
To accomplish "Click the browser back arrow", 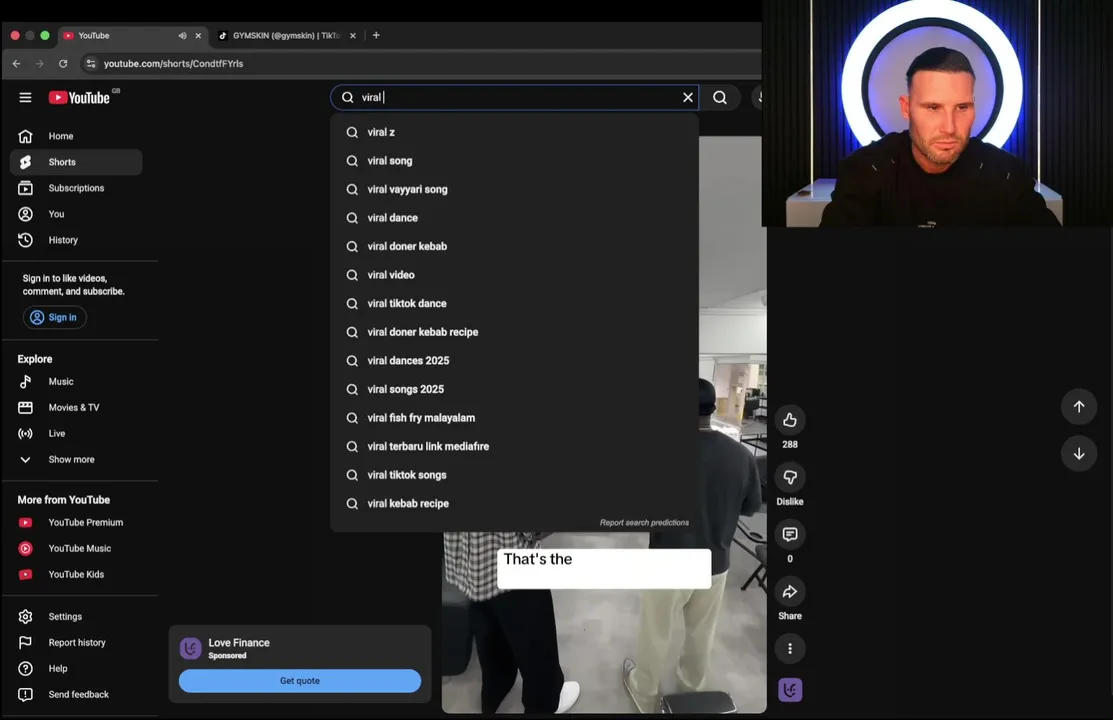I will tap(16, 63).
